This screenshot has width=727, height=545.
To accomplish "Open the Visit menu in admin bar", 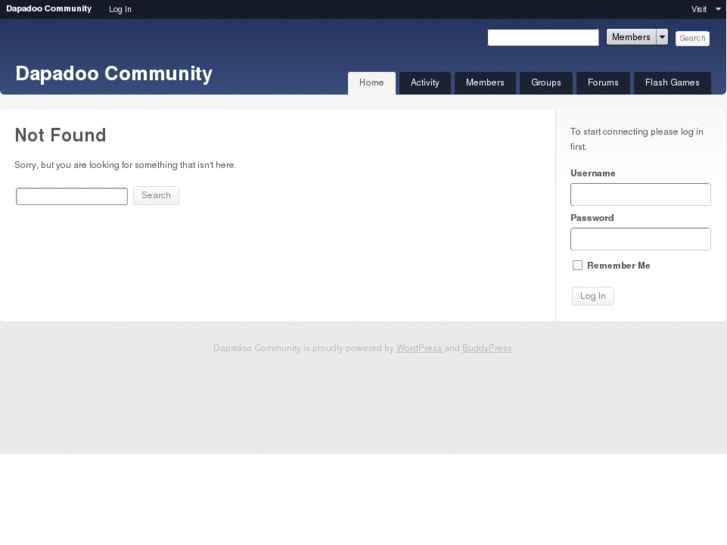I will coord(699,9).
